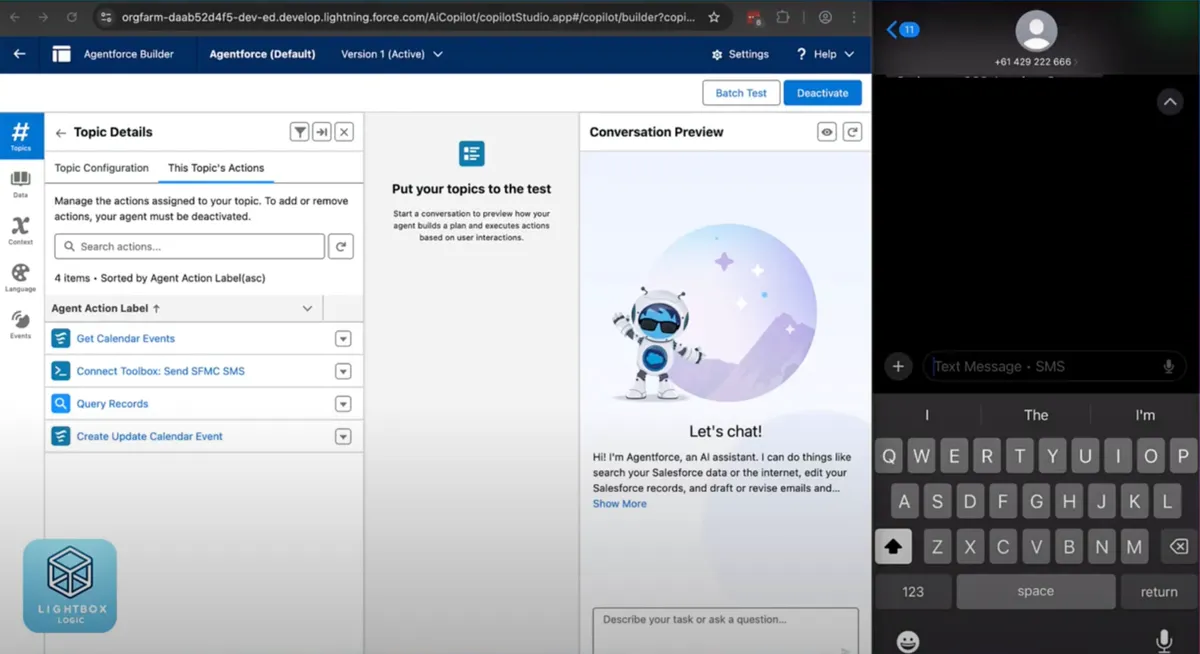Toggle the Conversation Preview eye icon
Viewport: 1200px width, 654px height.
coord(827,132)
